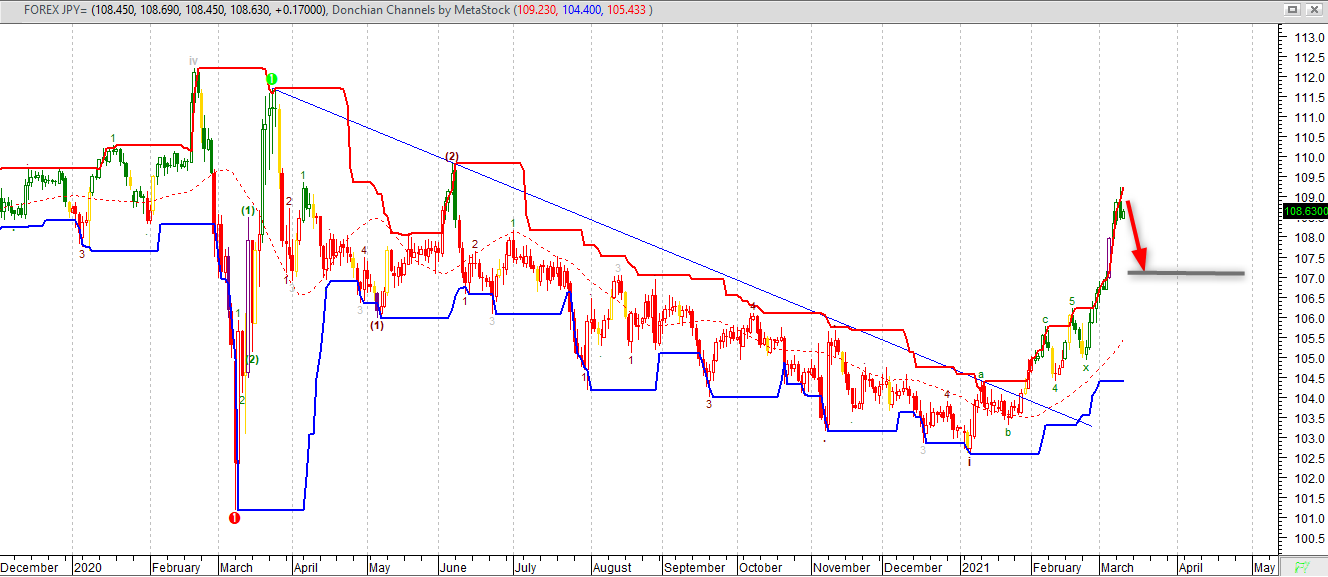Click the 113.0 price scale label
Screen dimensions: 1328x577
click(1301, 37)
